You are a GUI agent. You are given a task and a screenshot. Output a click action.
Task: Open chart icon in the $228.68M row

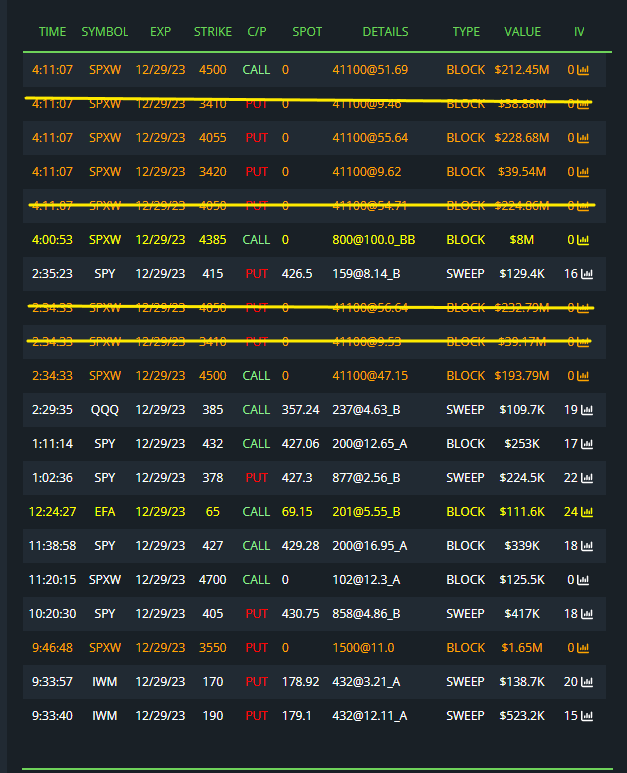coord(583,138)
